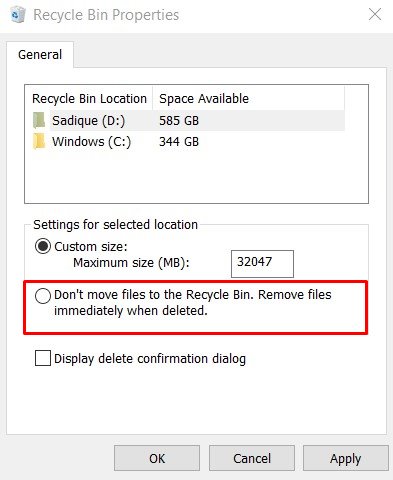Click the 344 GB space value
This screenshot has width=393, height=480.
click(179, 142)
